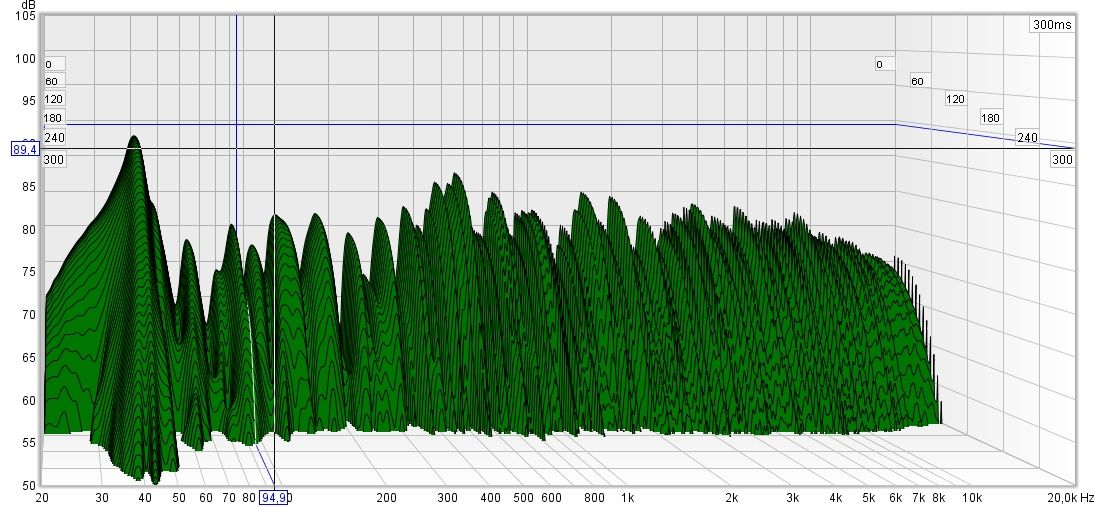The width and height of the screenshot is (1095, 507).
Task: Click the 95 dB axis label
Action: click(29, 101)
